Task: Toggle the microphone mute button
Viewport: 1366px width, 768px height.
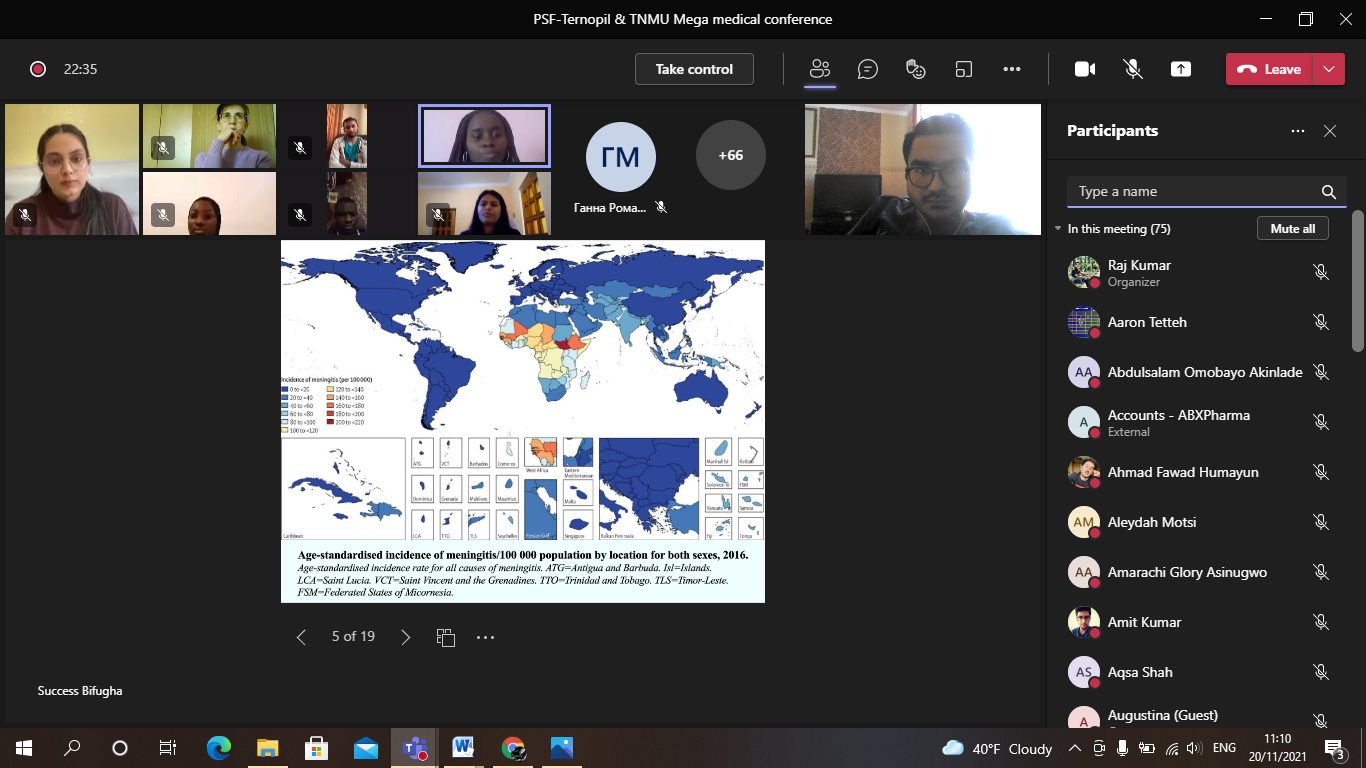Action: [1133, 69]
